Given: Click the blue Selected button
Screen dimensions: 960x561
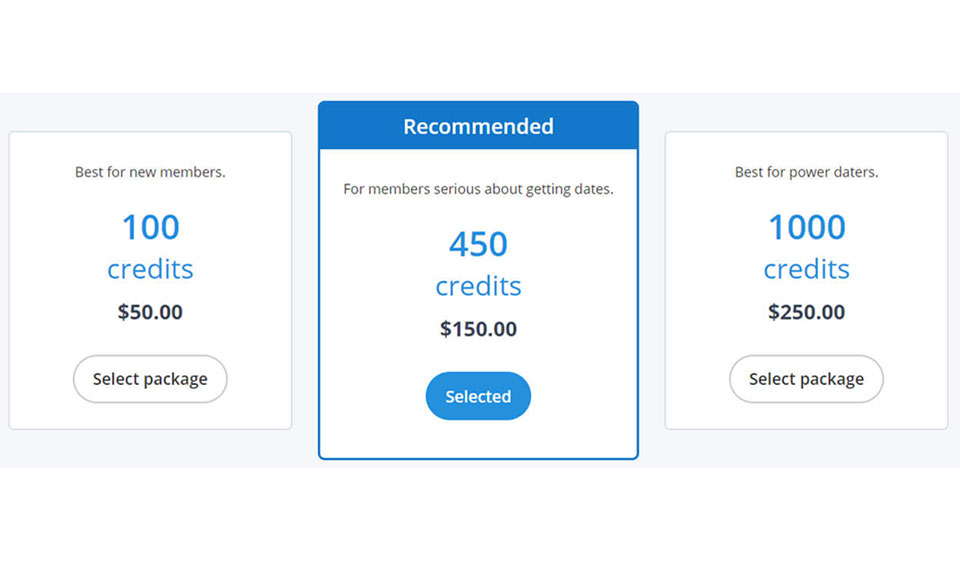Looking at the screenshot, I should [x=478, y=396].
